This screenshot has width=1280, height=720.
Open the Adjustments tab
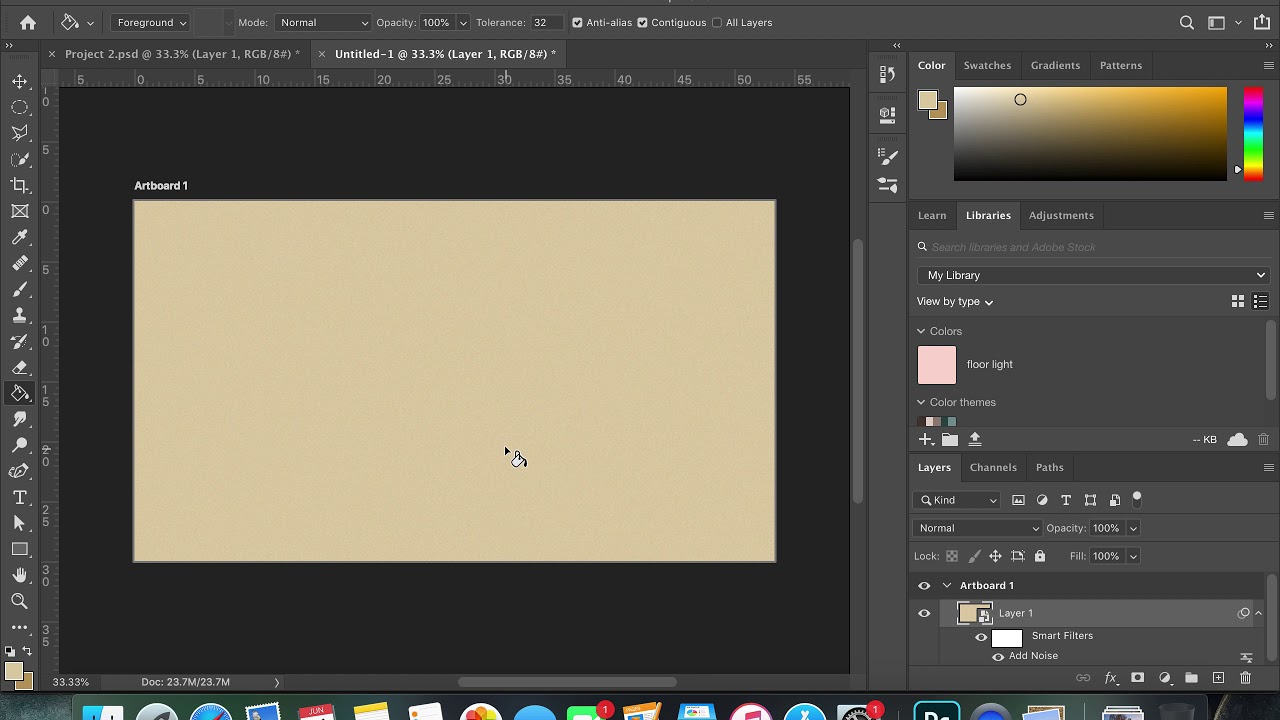pos(1061,215)
